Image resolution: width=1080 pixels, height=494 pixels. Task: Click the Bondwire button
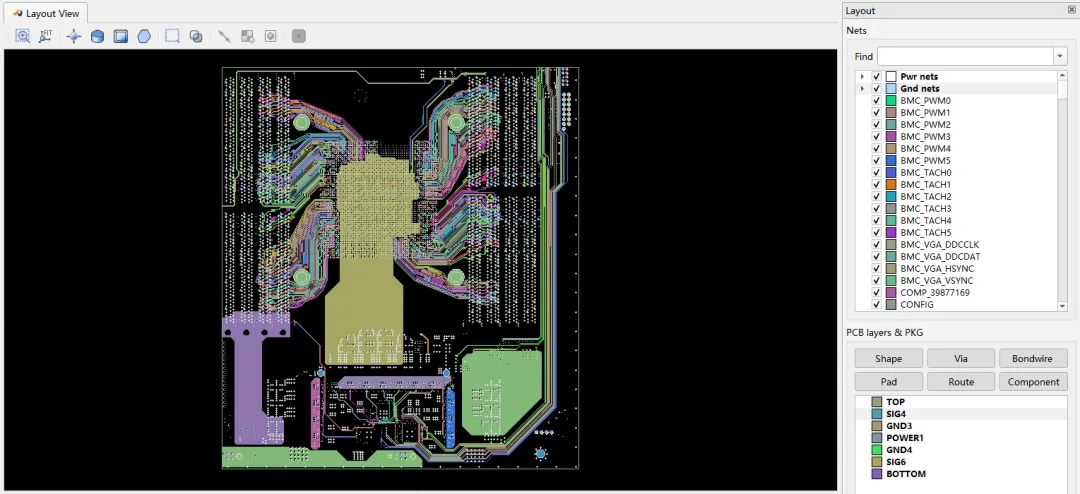(1033, 358)
